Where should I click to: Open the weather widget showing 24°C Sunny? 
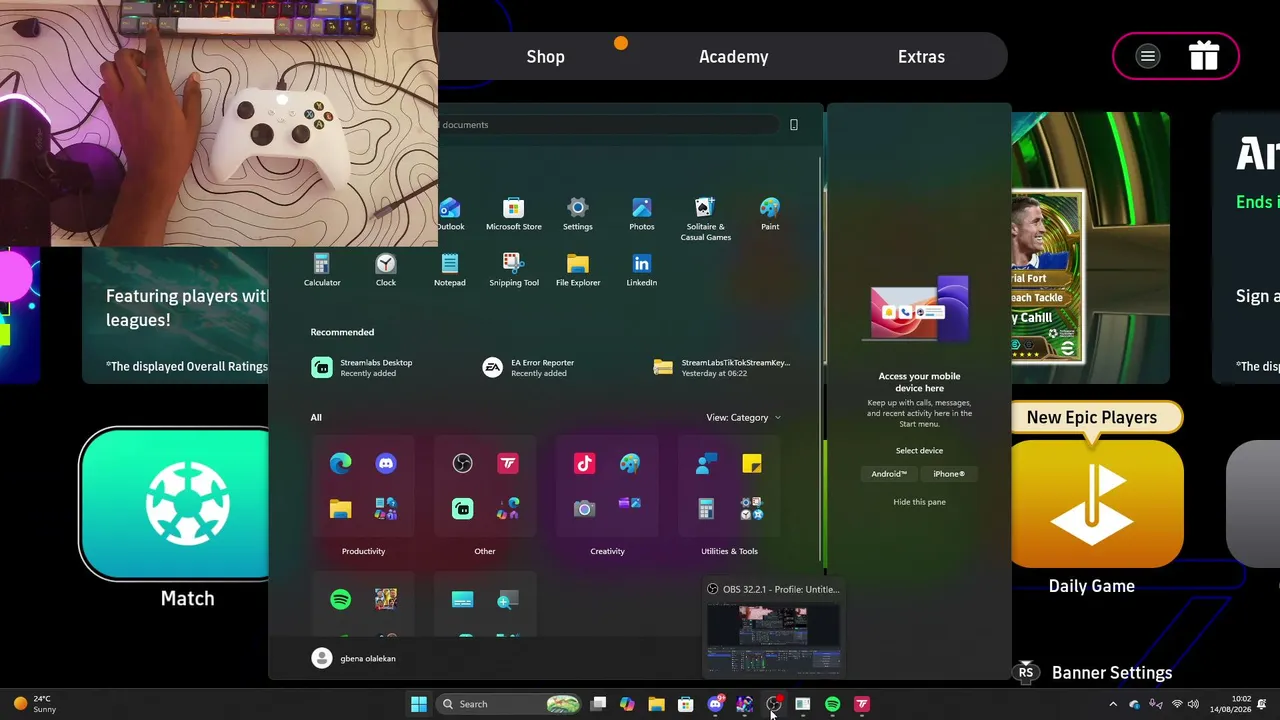[x=34, y=704]
